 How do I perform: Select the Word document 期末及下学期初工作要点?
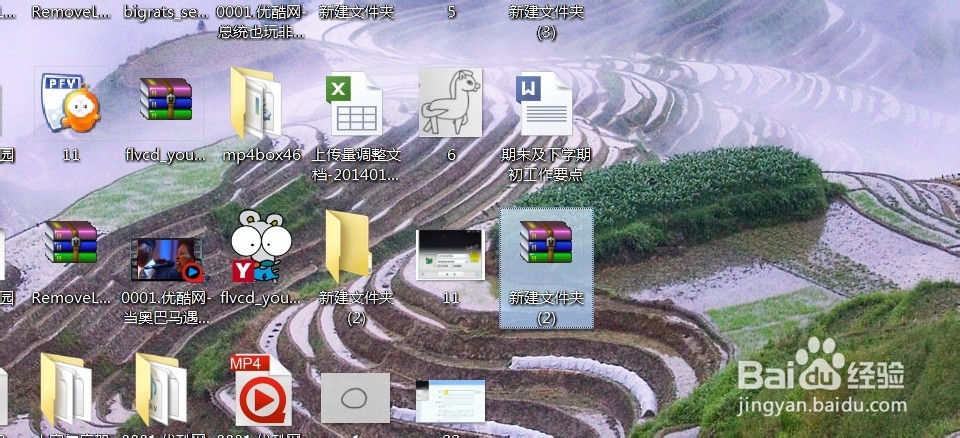(544, 104)
